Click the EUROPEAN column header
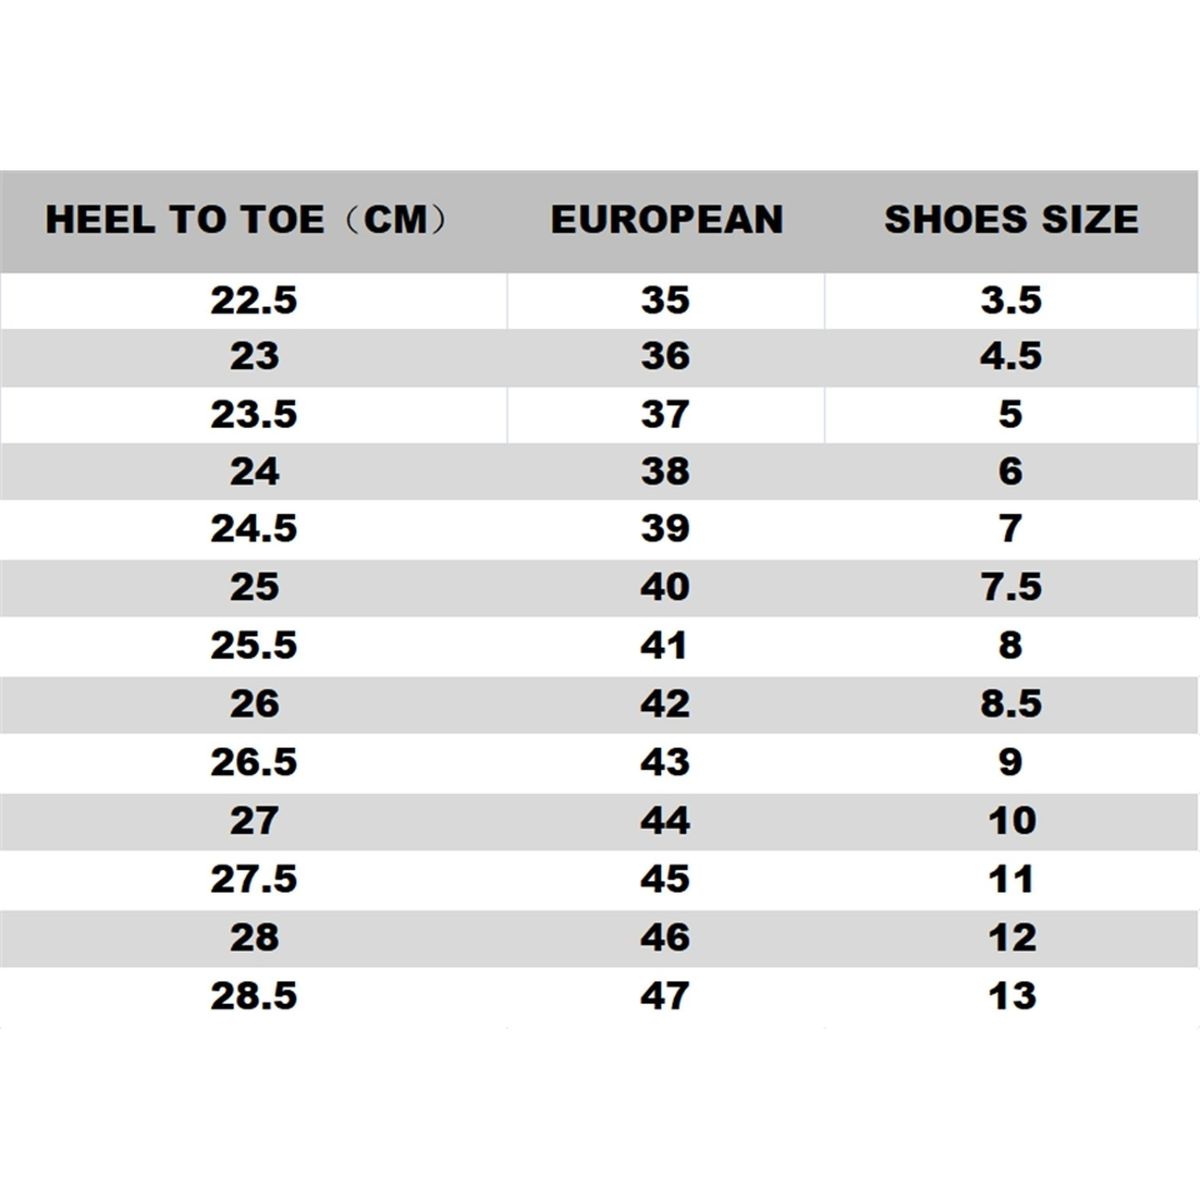 666,220
